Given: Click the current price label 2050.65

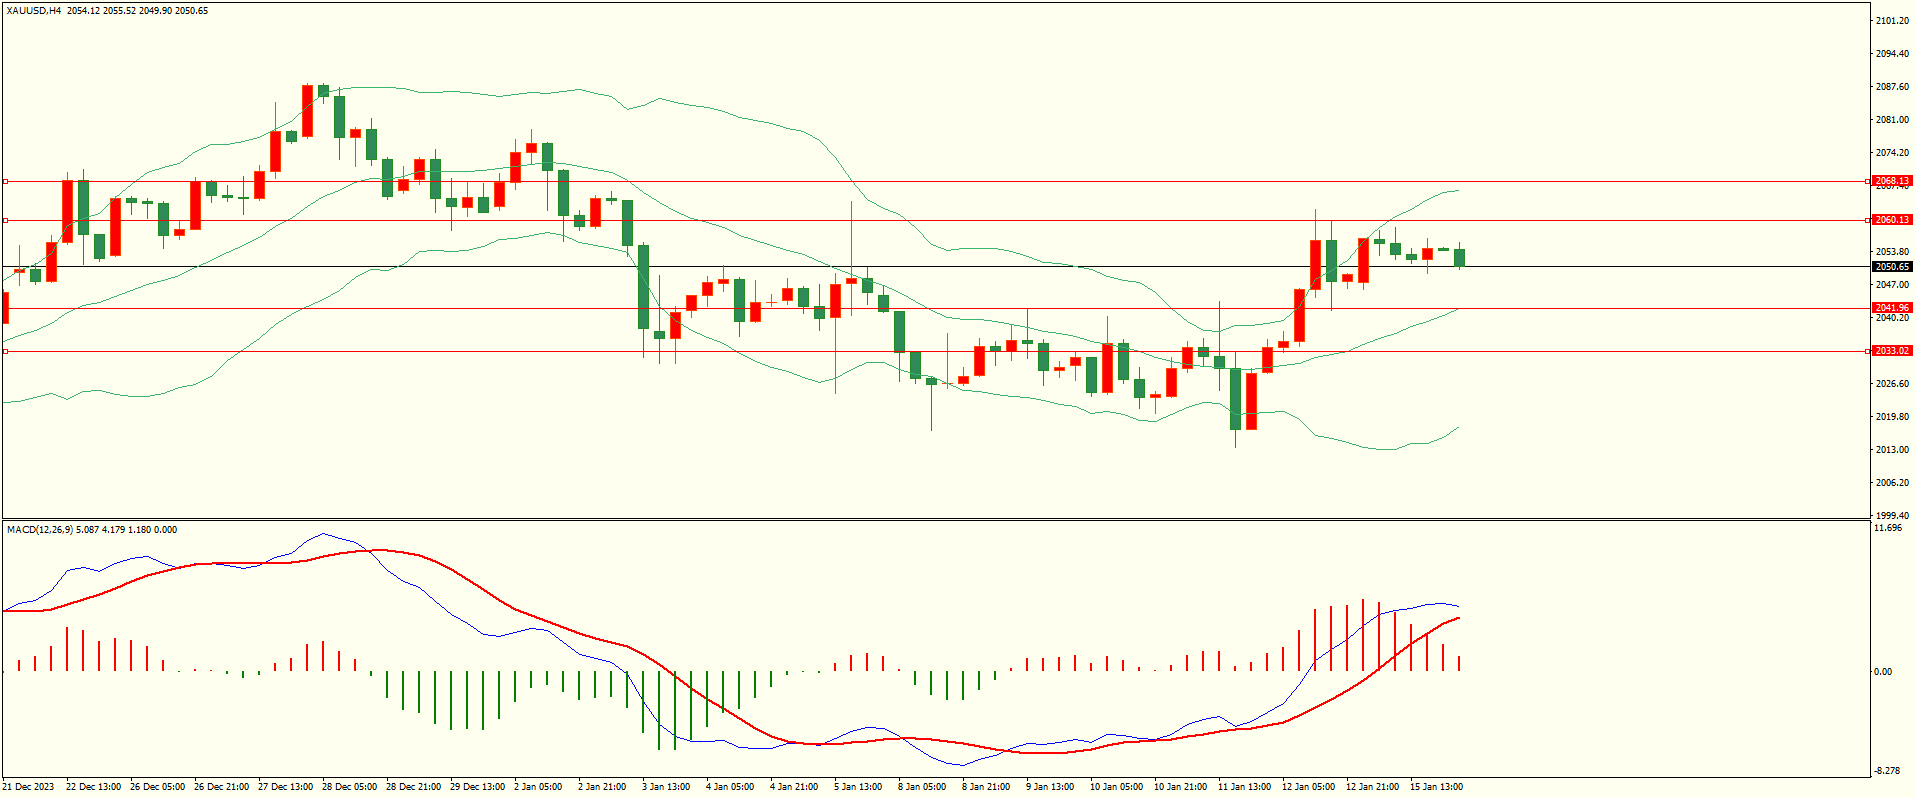Looking at the screenshot, I should point(1891,267).
